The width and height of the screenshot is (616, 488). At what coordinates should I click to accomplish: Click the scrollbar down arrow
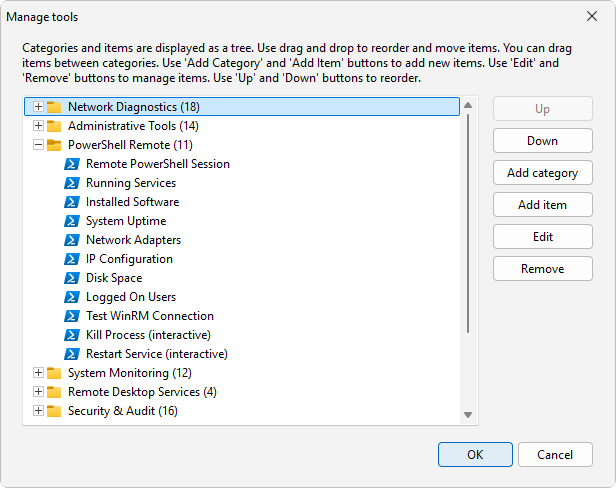point(468,415)
